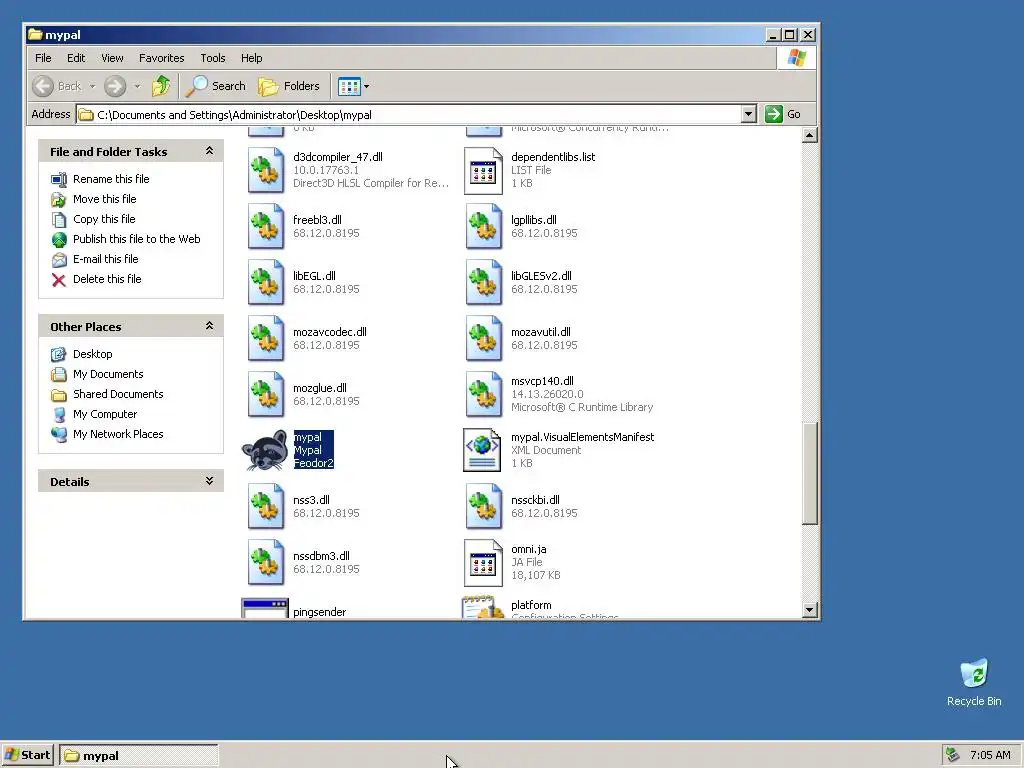This screenshot has height=768, width=1024.
Task: Click Rename this file link
Action: coord(111,179)
